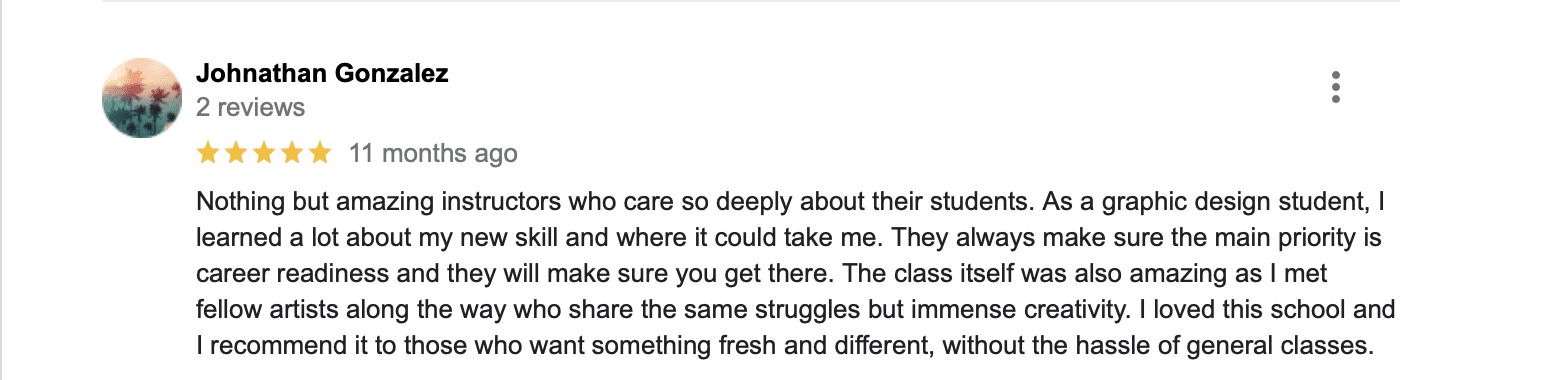The width and height of the screenshot is (1558, 380).
Task: Open the three-dot options menu for this review
Action: pyautogui.click(x=1335, y=88)
